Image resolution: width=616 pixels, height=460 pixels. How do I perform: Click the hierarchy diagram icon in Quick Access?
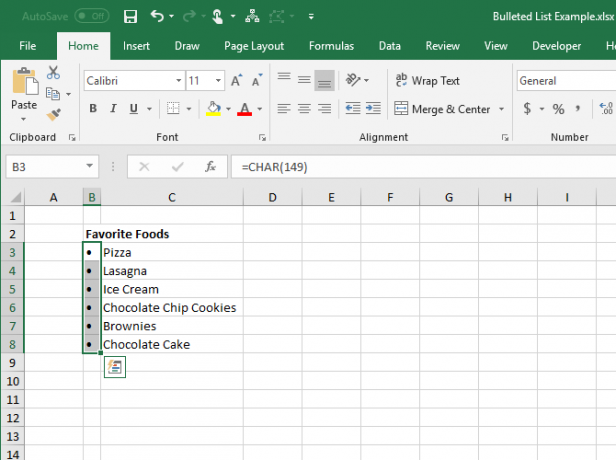(x=252, y=16)
